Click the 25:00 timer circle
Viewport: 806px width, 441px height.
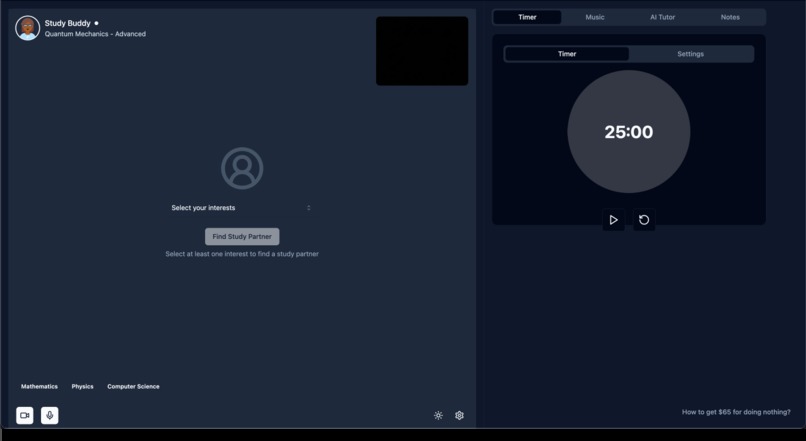click(x=629, y=132)
